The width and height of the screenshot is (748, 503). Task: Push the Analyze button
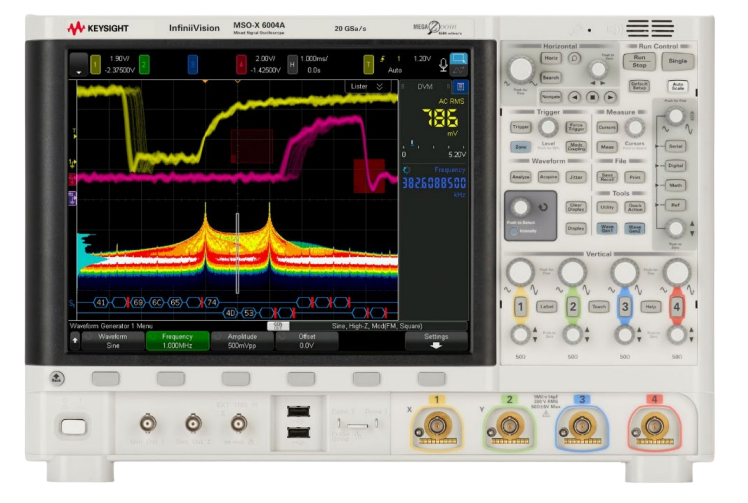coord(520,177)
